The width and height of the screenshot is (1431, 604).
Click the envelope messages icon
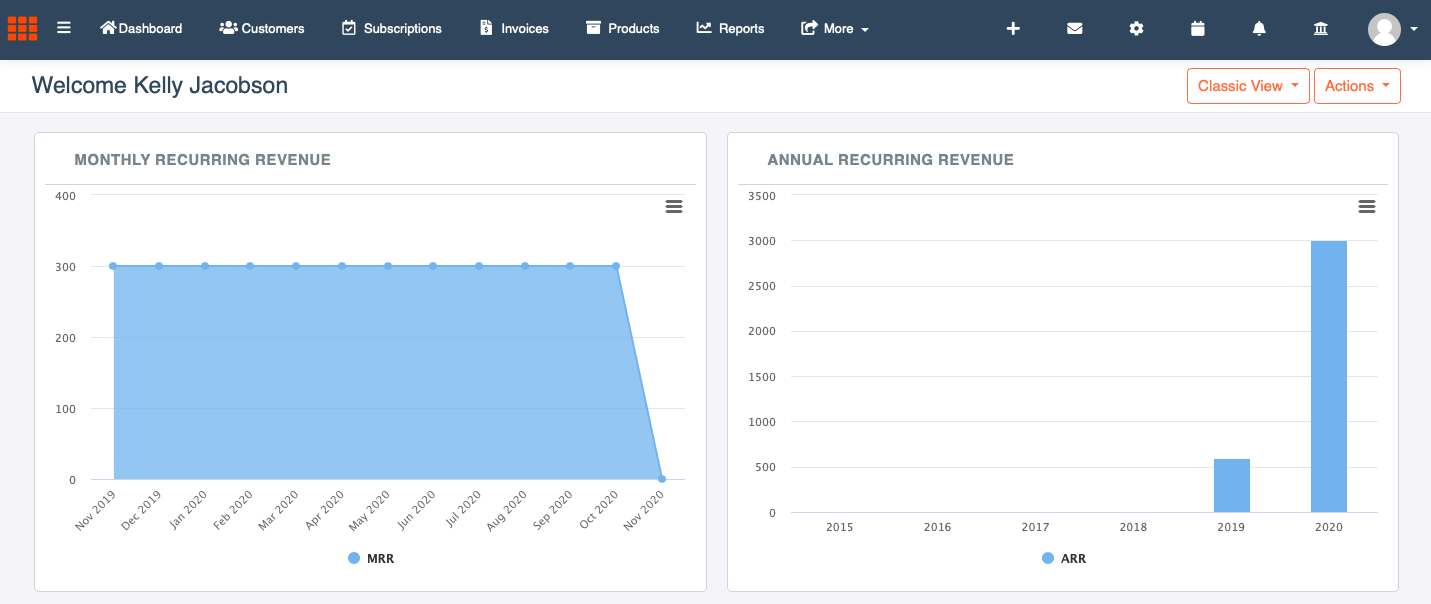click(x=1075, y=28)
